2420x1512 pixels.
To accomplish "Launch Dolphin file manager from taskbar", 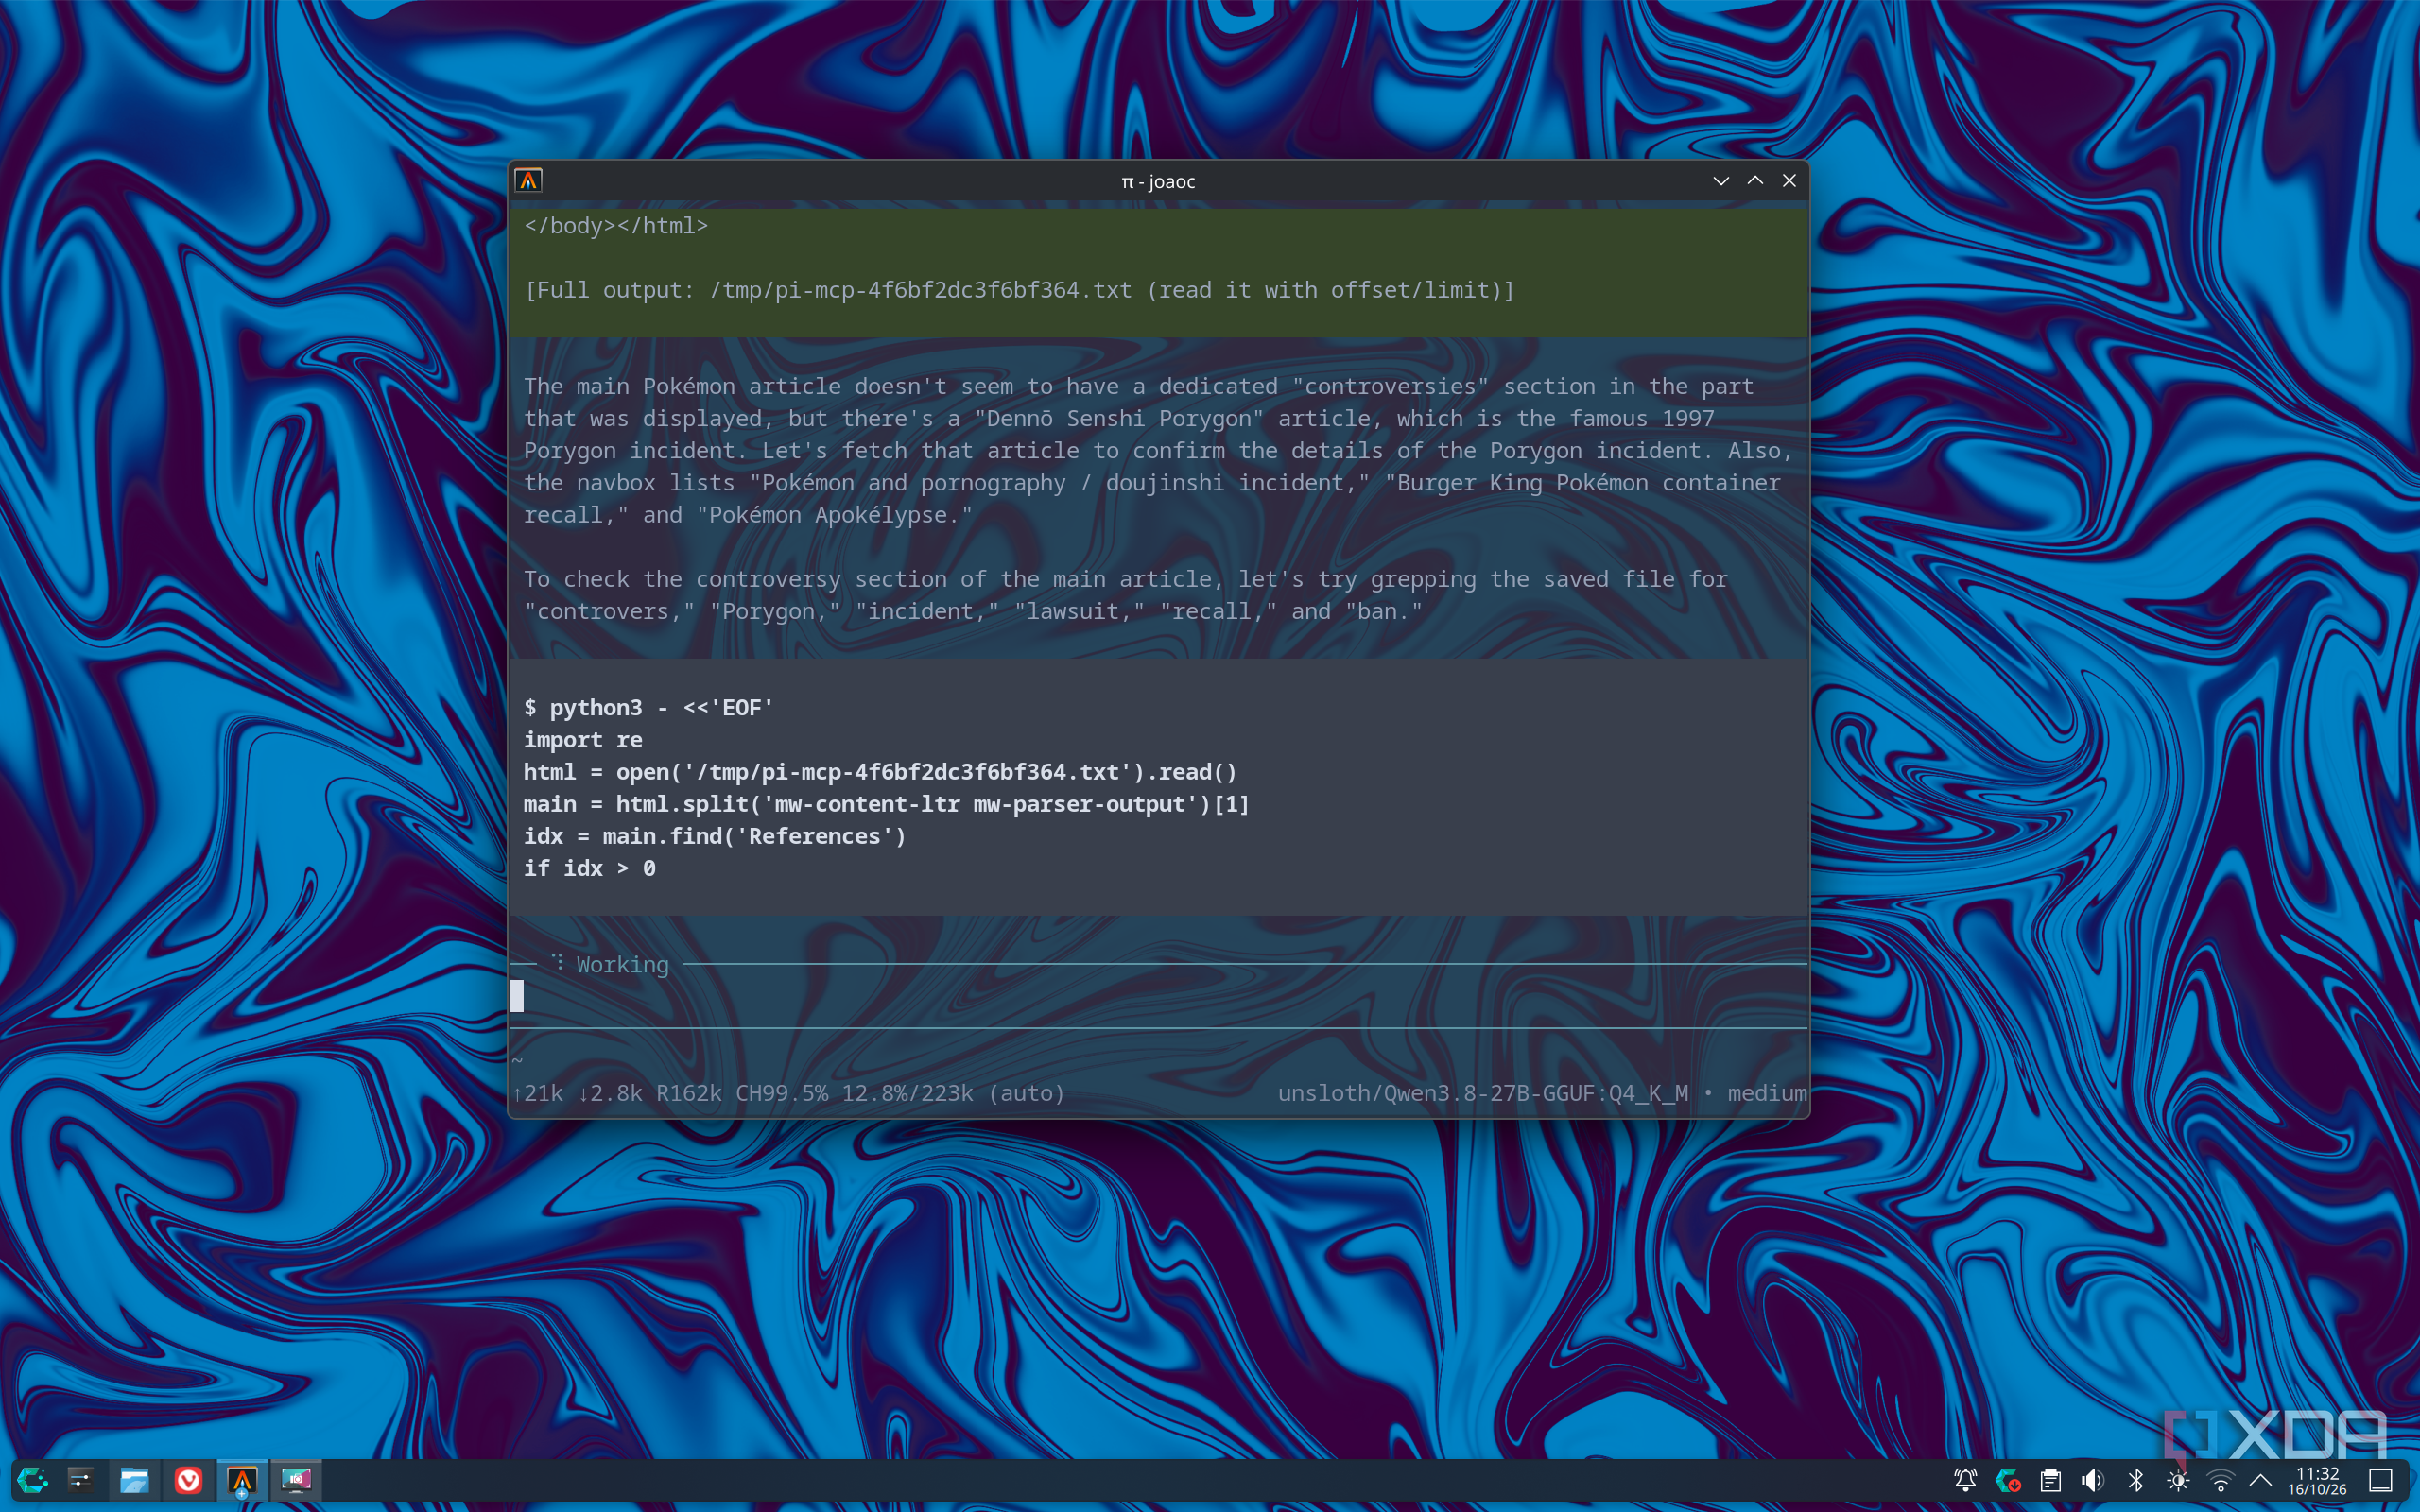I will (134, 1480).
